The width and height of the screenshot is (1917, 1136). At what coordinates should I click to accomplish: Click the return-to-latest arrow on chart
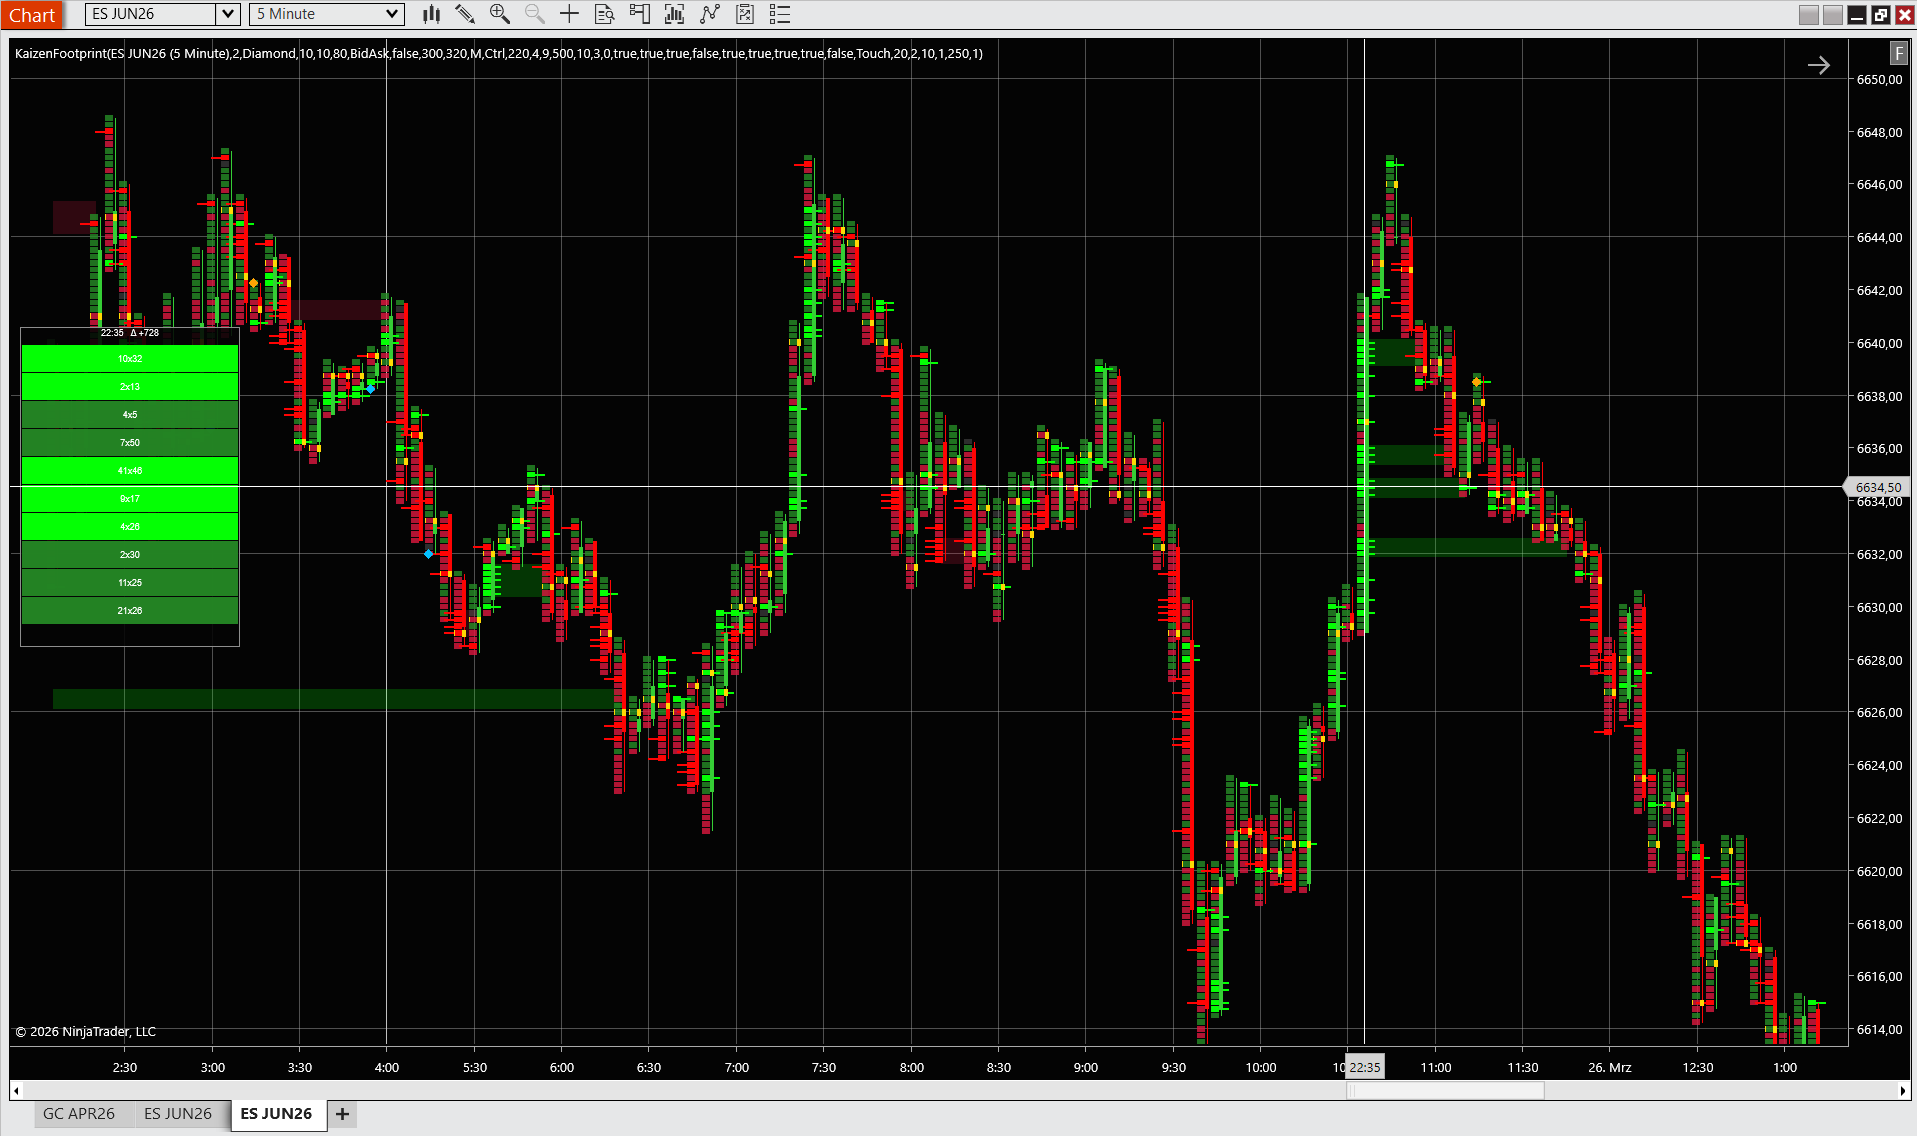pos(1818,65)
